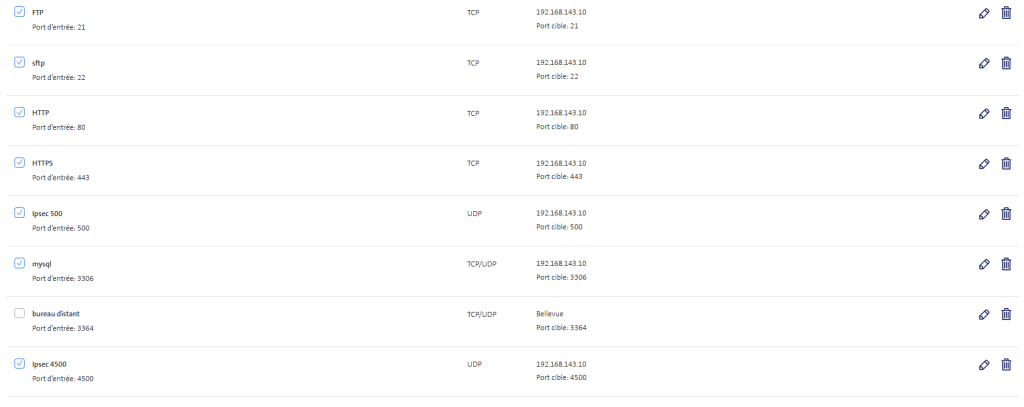Delete the mysql rule

pos(1006,265)
